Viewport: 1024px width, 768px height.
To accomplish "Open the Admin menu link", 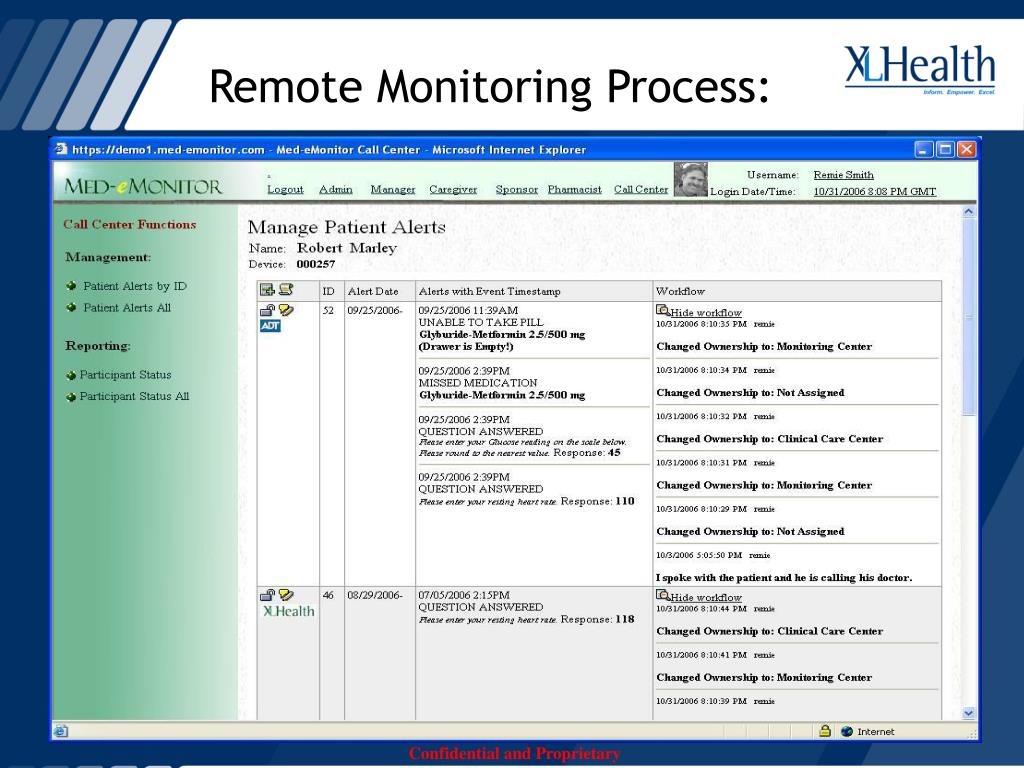I will (x=336, y=189).
